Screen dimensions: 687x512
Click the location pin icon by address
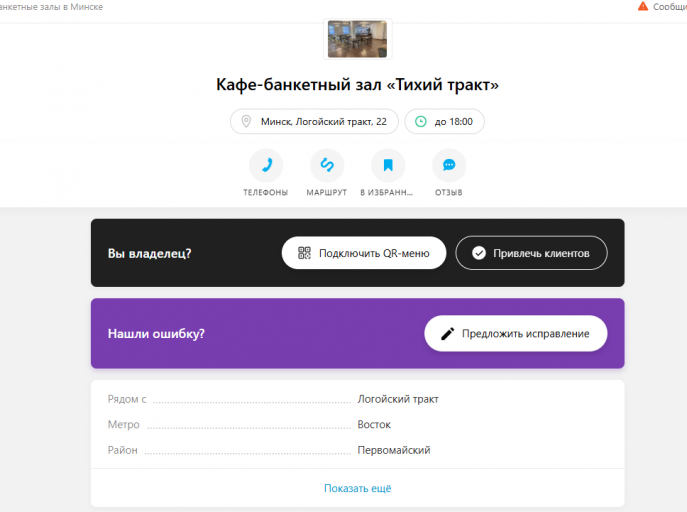click(x=246, y=121)
